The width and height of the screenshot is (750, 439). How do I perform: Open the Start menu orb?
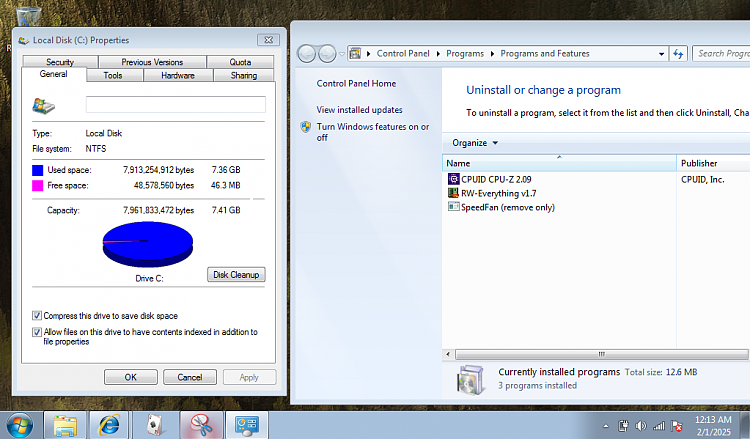[x=20, y=425]
